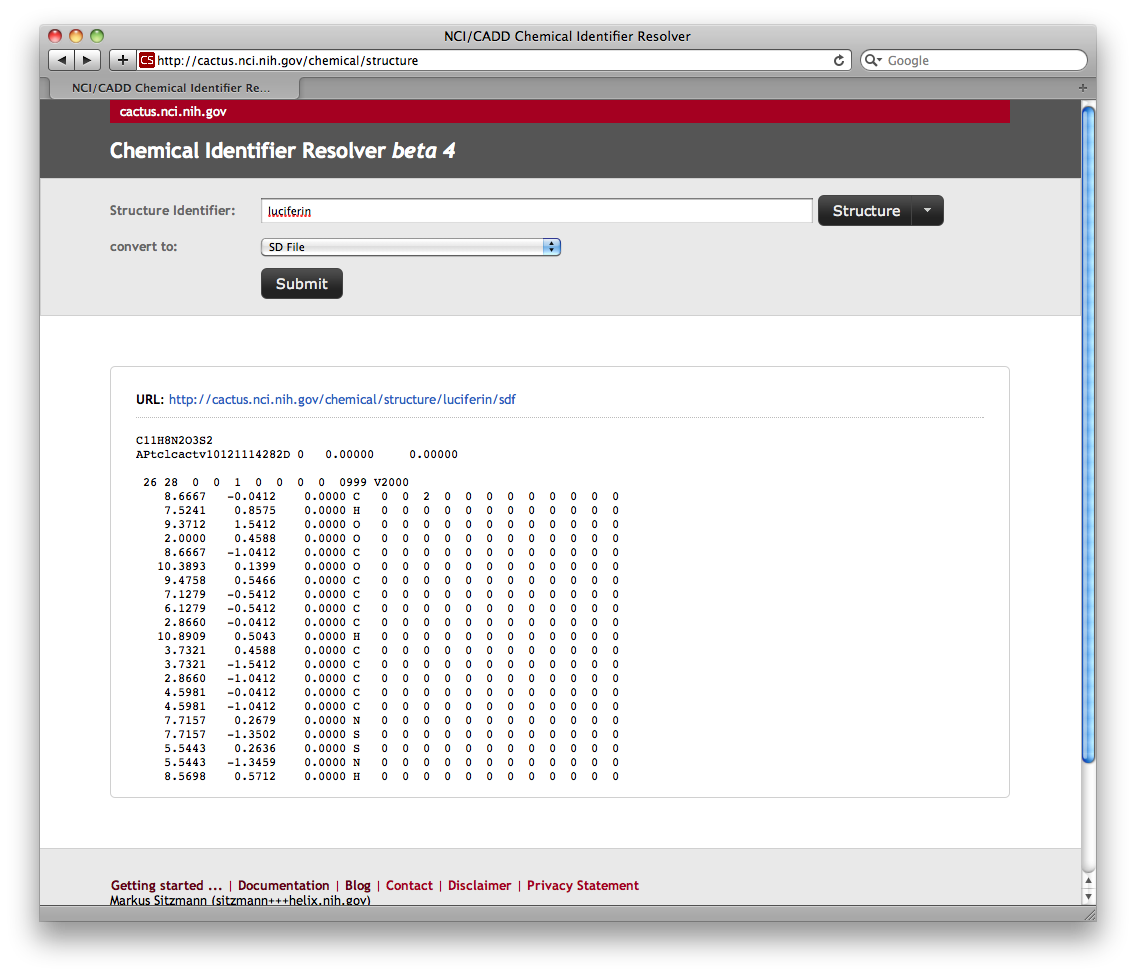Click the Markus Sitzmann contact text

pos(240,900)
